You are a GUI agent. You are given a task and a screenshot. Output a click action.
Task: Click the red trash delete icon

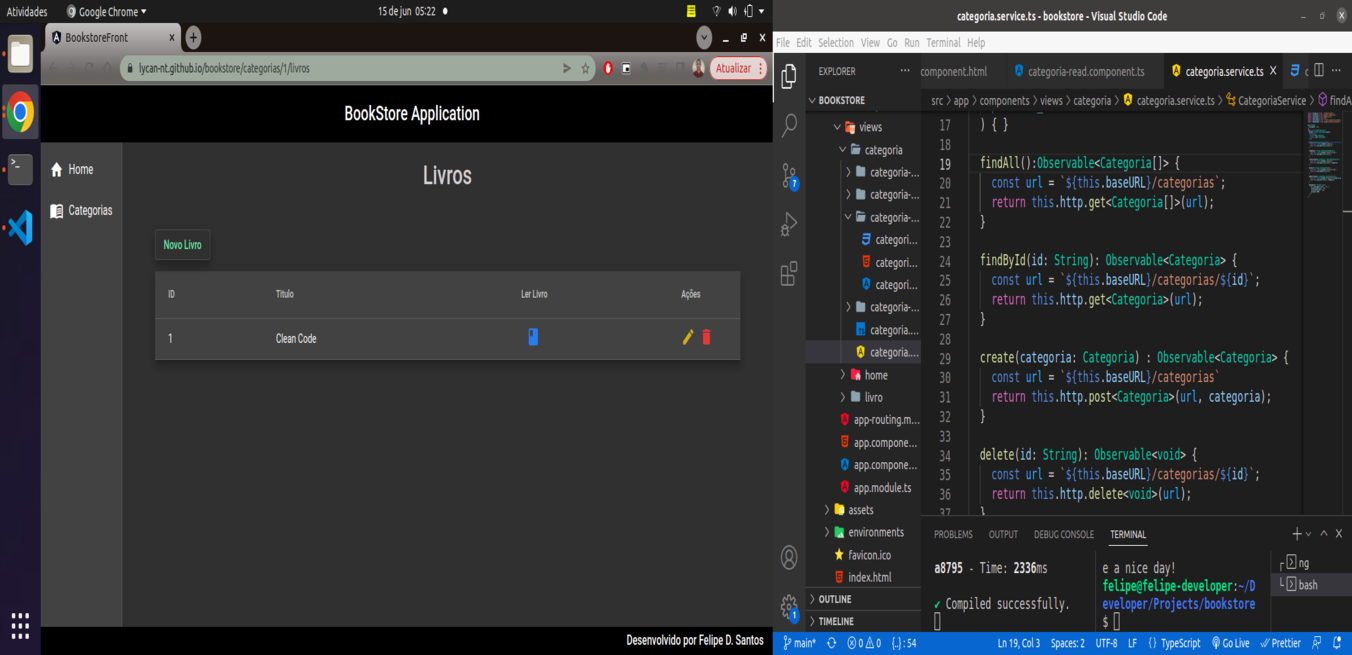coord(706,338)
